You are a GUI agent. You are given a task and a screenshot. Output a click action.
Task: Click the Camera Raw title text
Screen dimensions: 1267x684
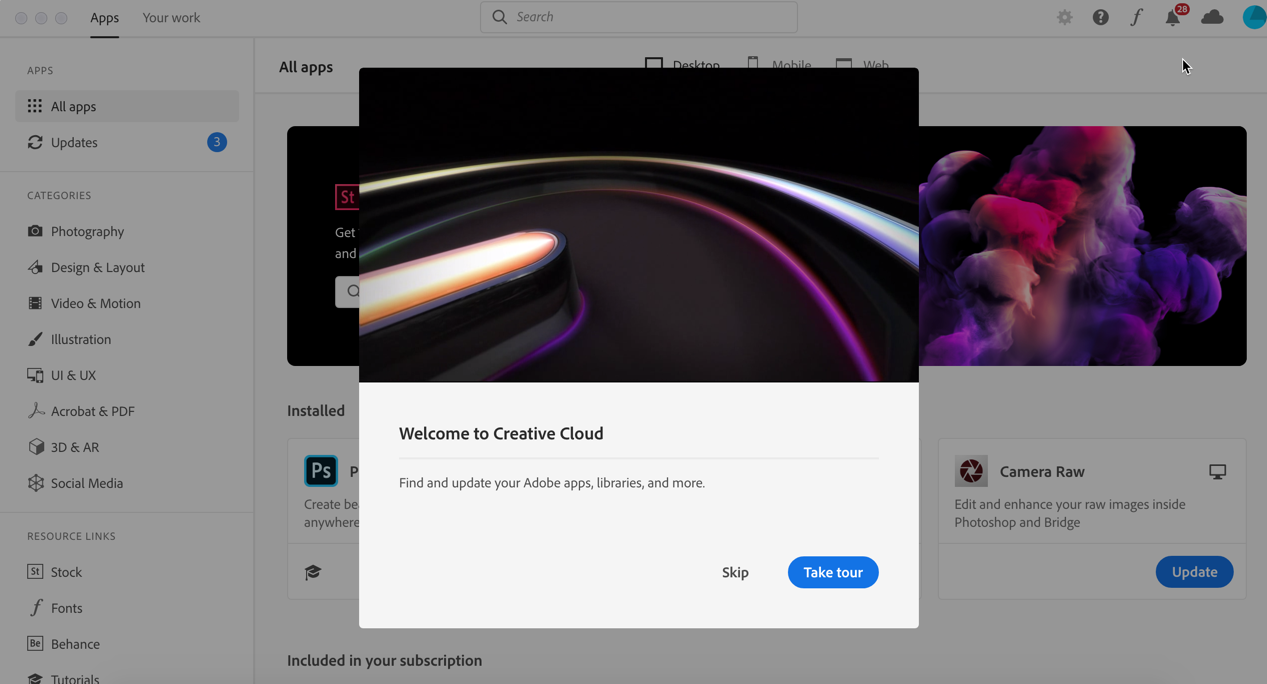(1042, 471)
